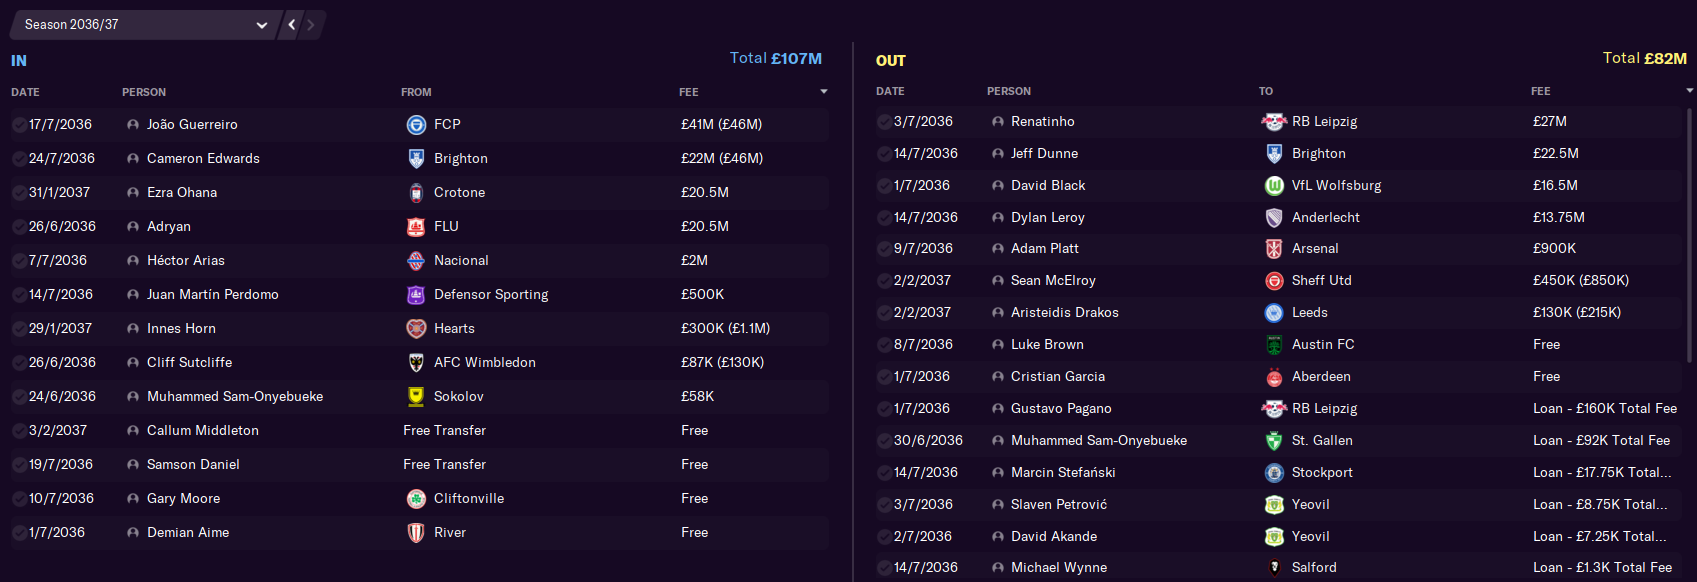Open the Season 2036/37 dropdown

(146, 25)
